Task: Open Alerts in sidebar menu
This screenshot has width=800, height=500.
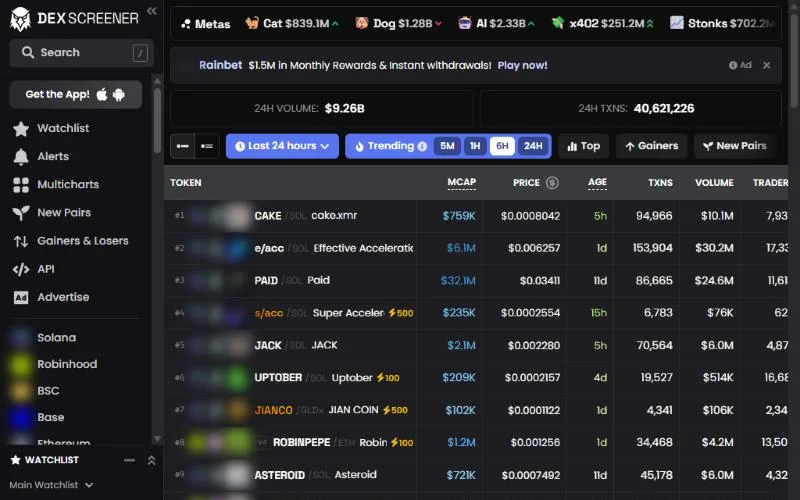Action: coord(53,157)
